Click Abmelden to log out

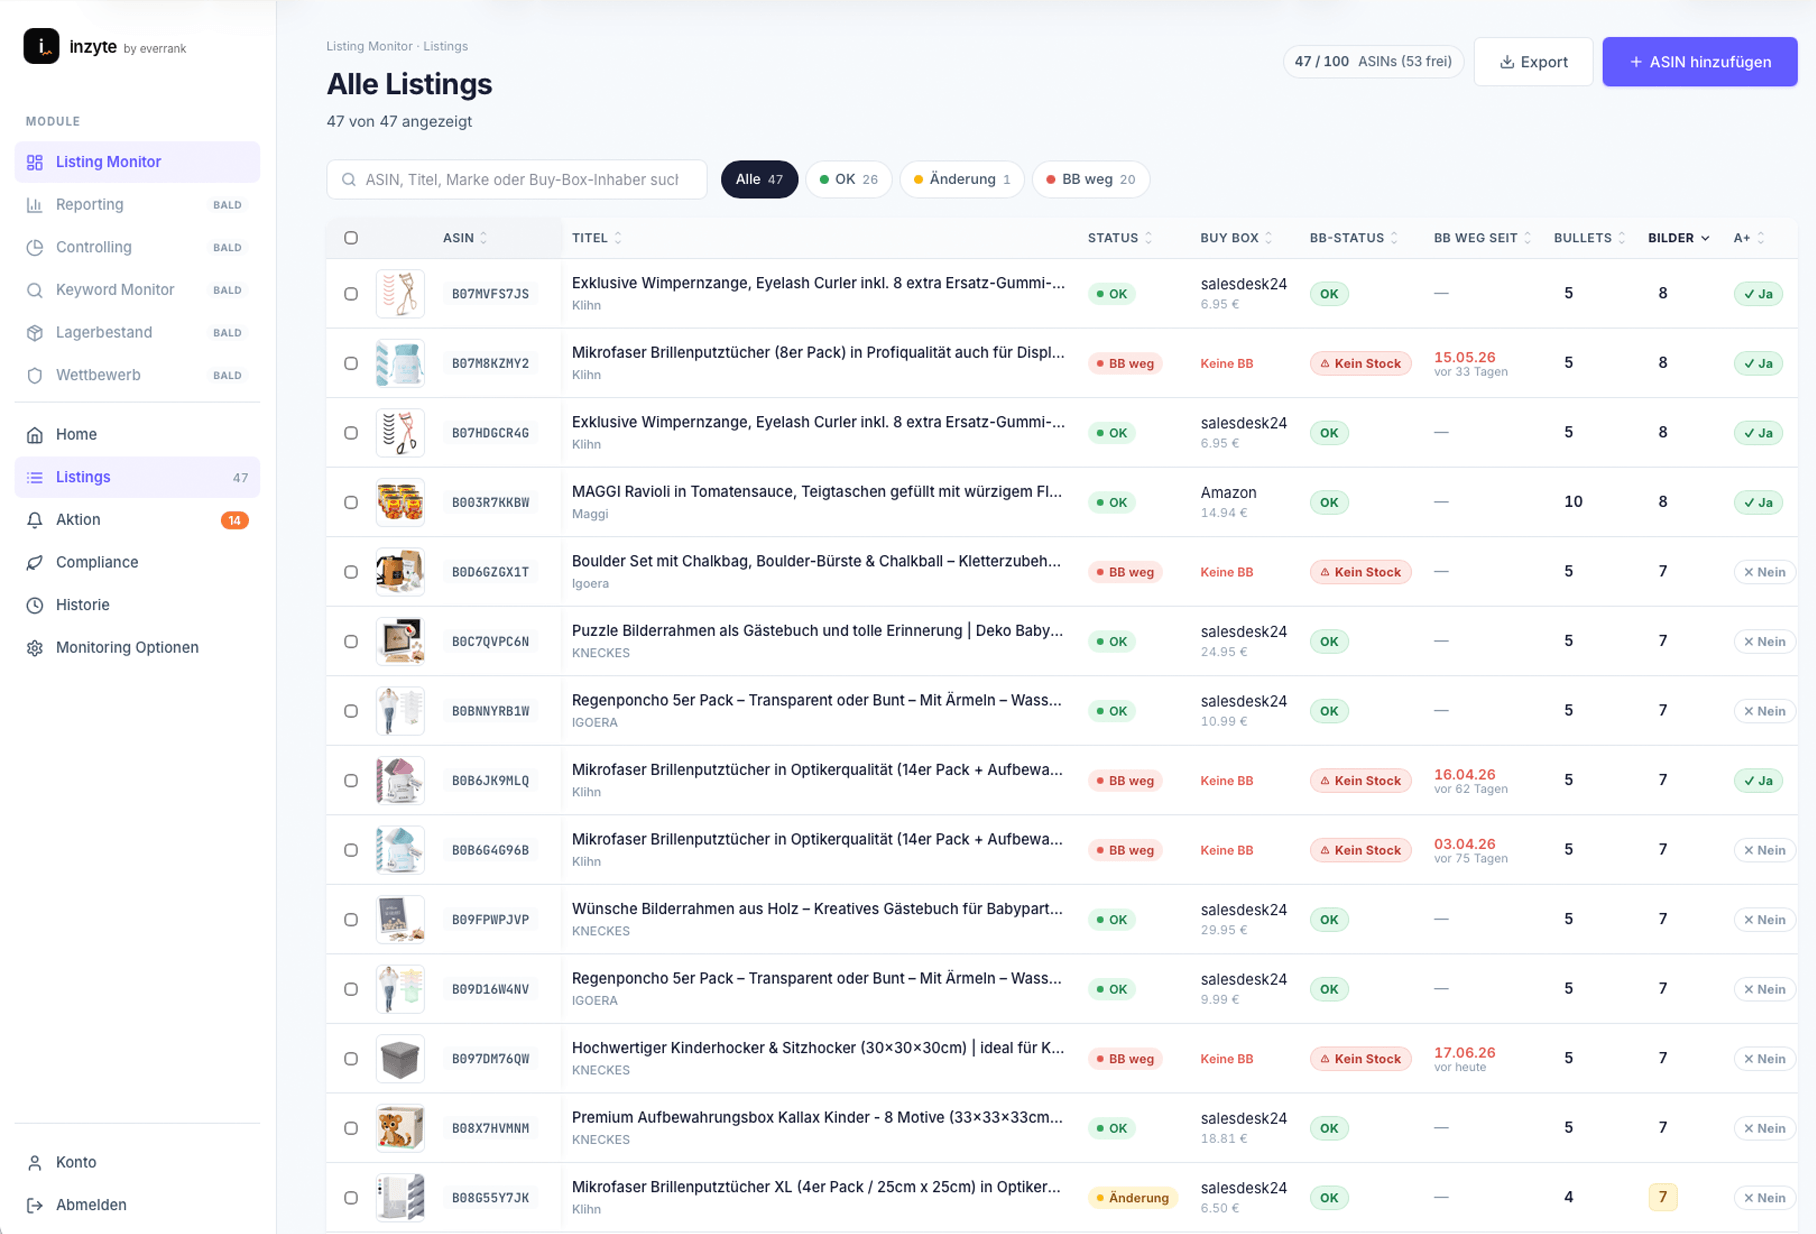click(x=137, y=1205)
